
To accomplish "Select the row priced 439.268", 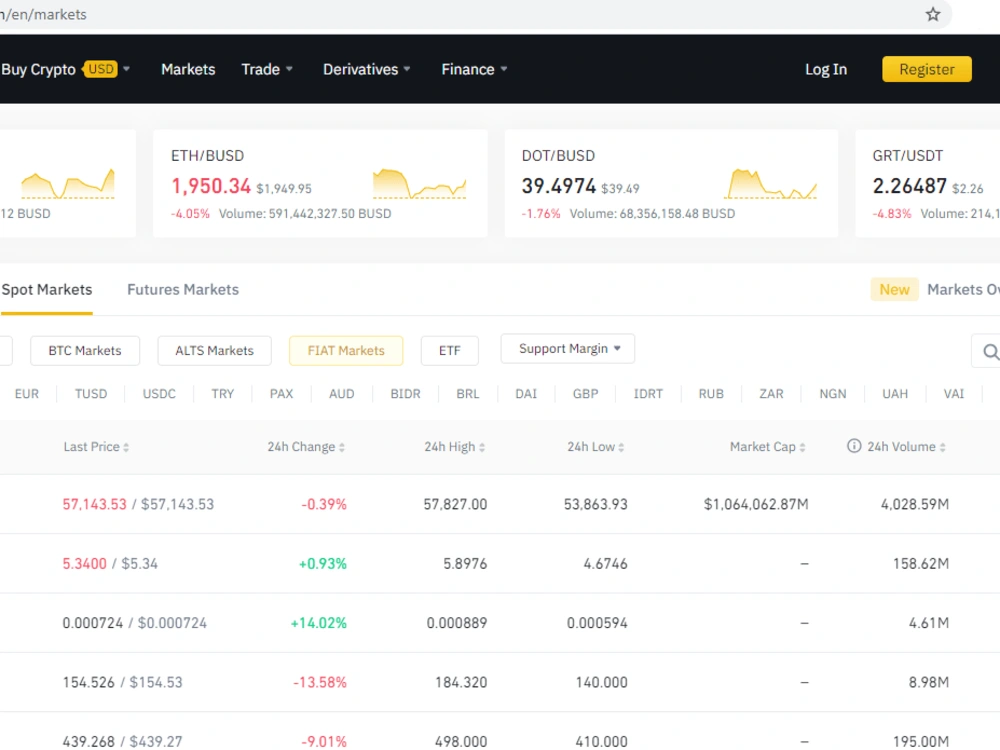I will tap(500, 732).
